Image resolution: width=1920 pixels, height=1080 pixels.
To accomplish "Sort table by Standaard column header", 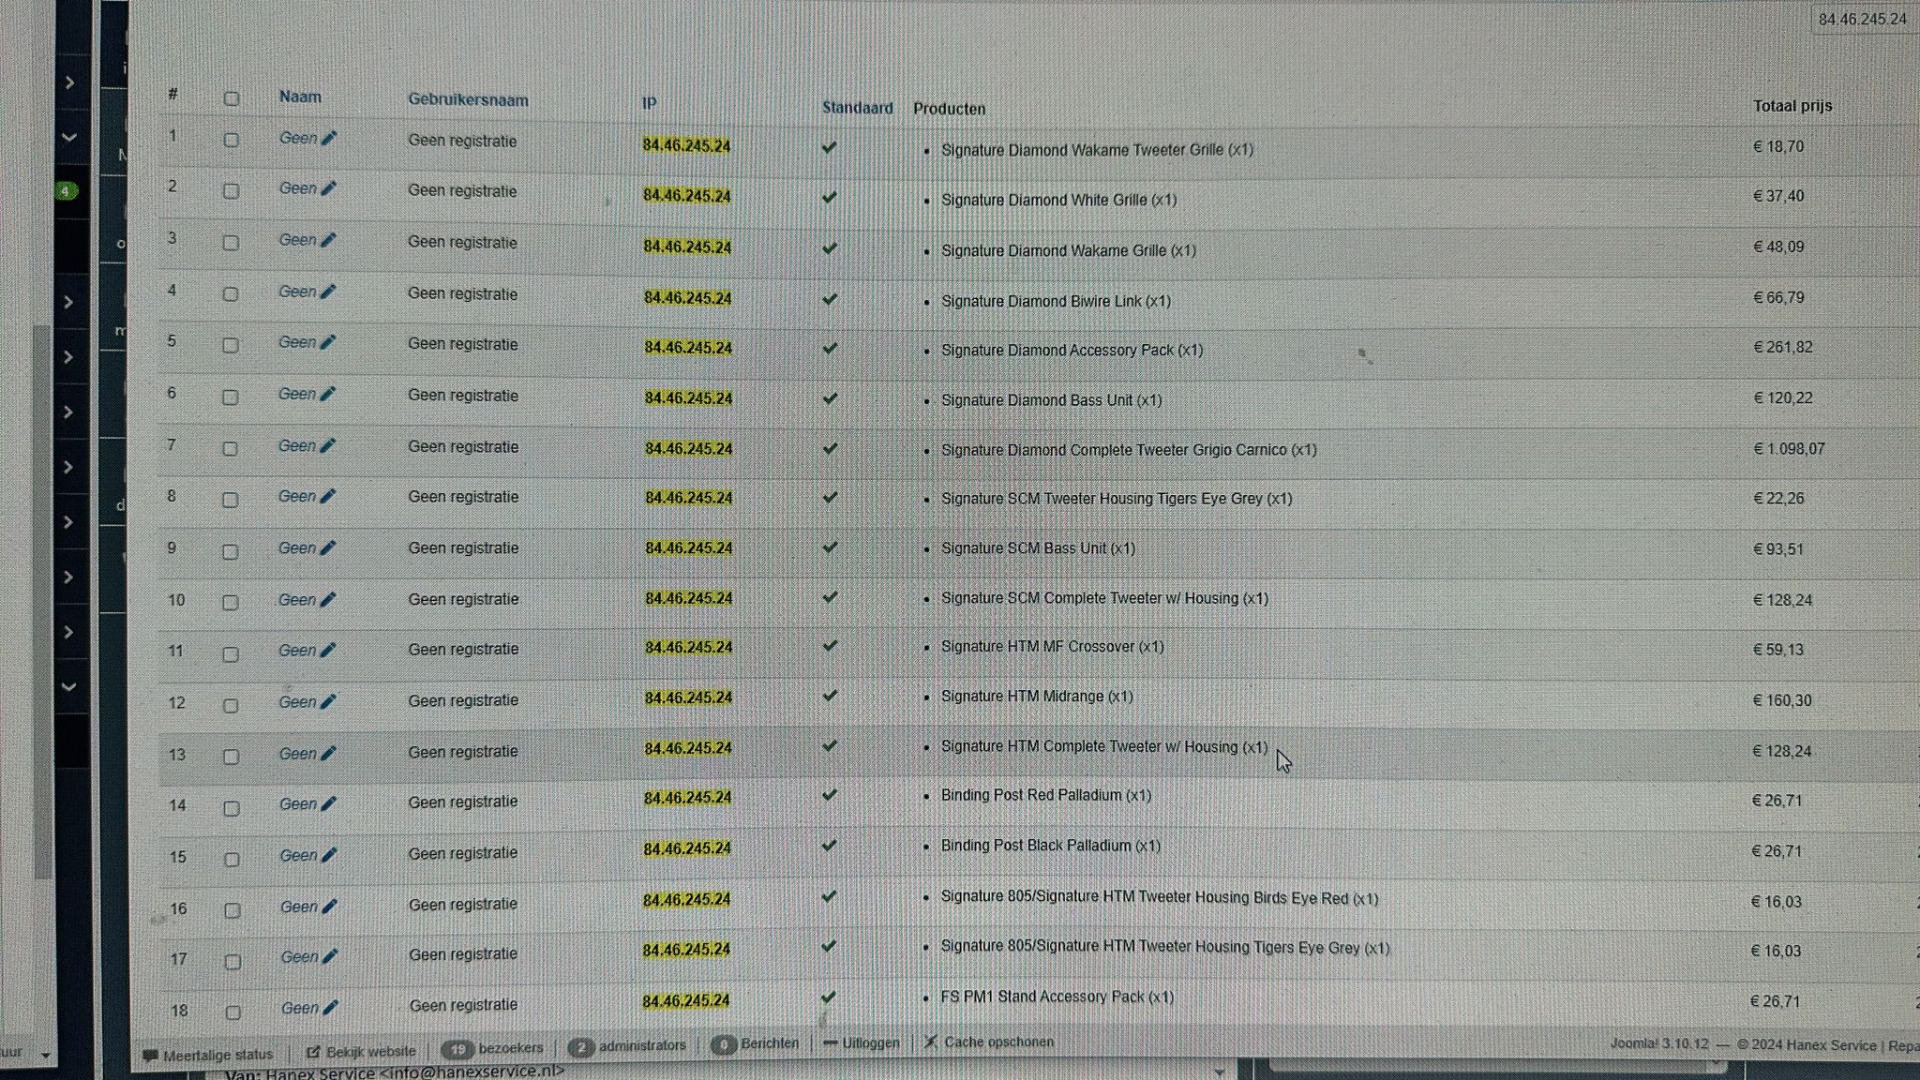I will click(x=857, y=107).
